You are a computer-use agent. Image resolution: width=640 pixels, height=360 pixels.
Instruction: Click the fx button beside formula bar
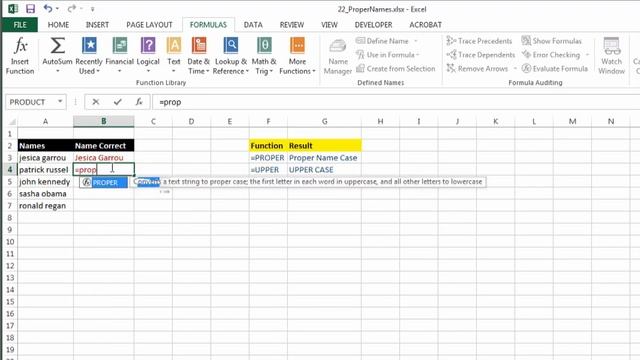139,102
